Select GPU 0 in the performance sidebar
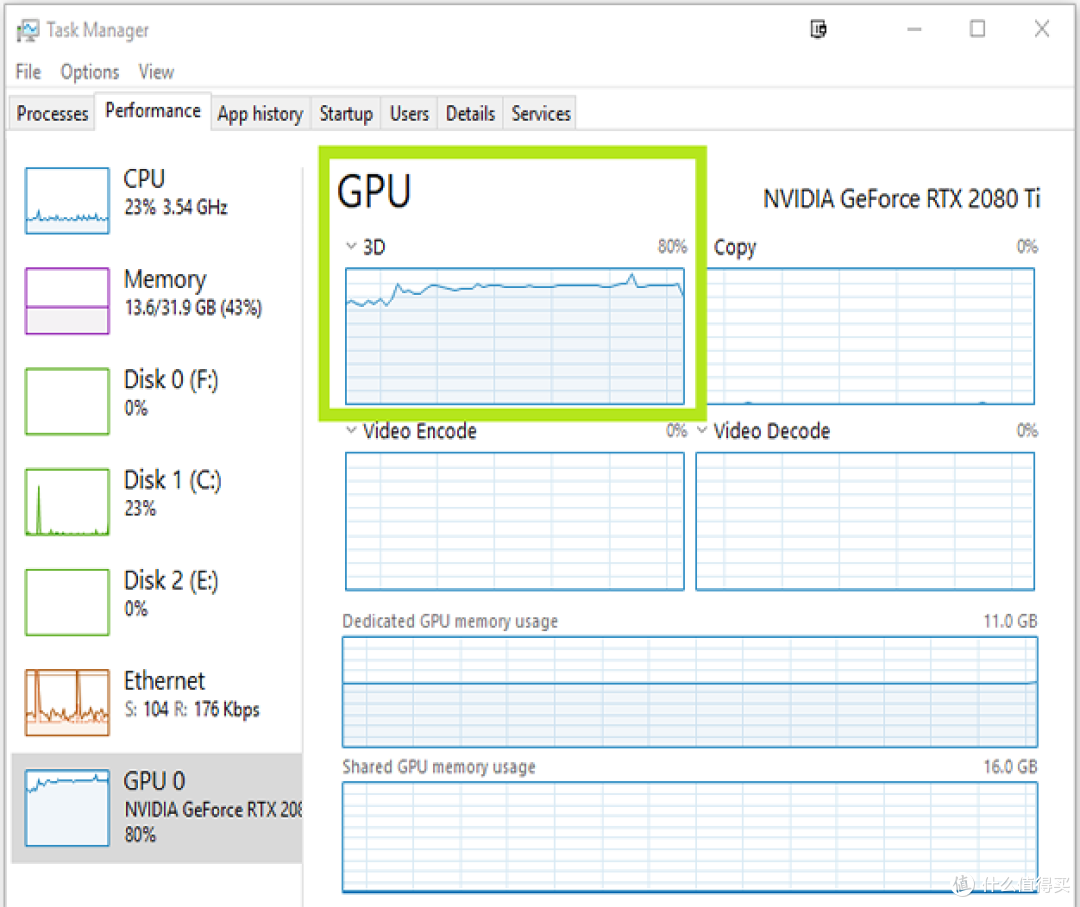The height and width of the screenshot is (907, 1080). tap(150, 805)
